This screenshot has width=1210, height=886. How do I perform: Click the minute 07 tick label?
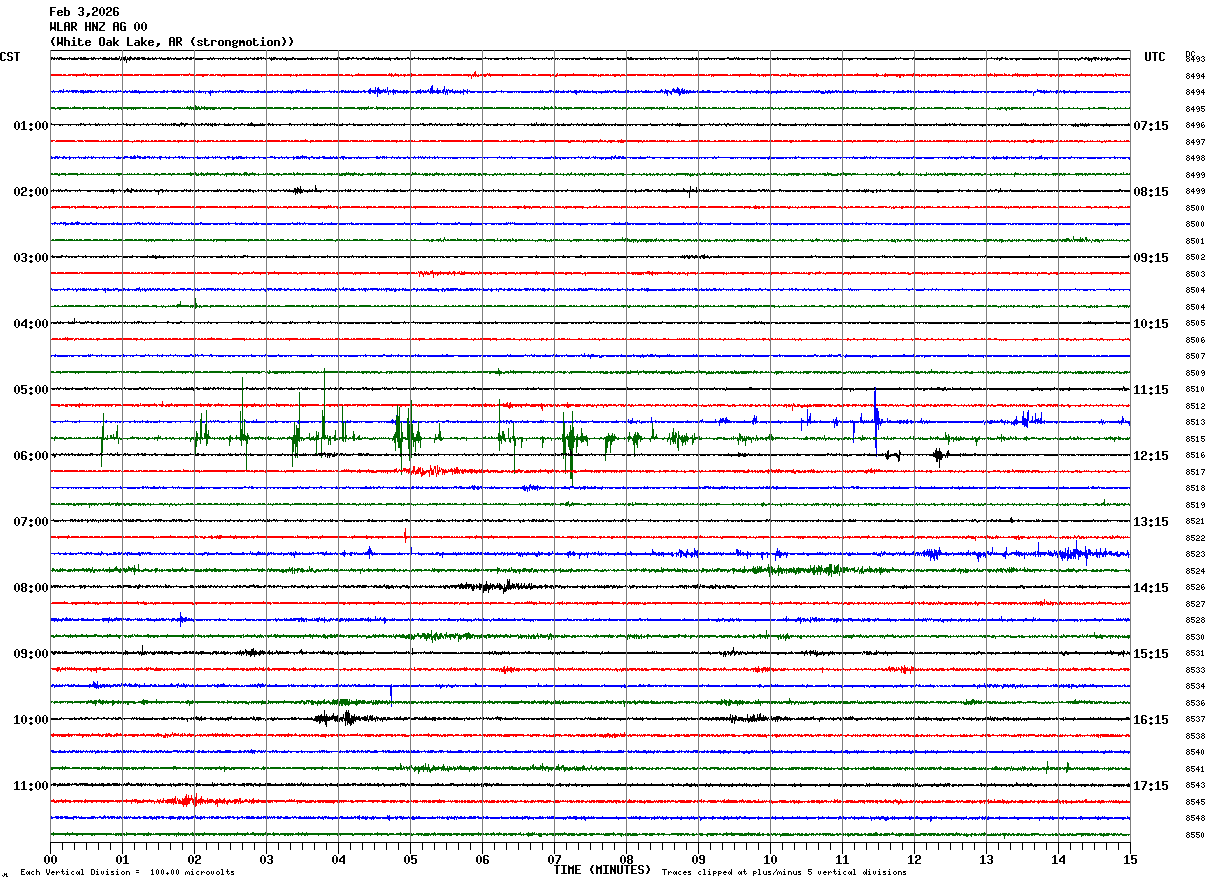pos(554,859)
